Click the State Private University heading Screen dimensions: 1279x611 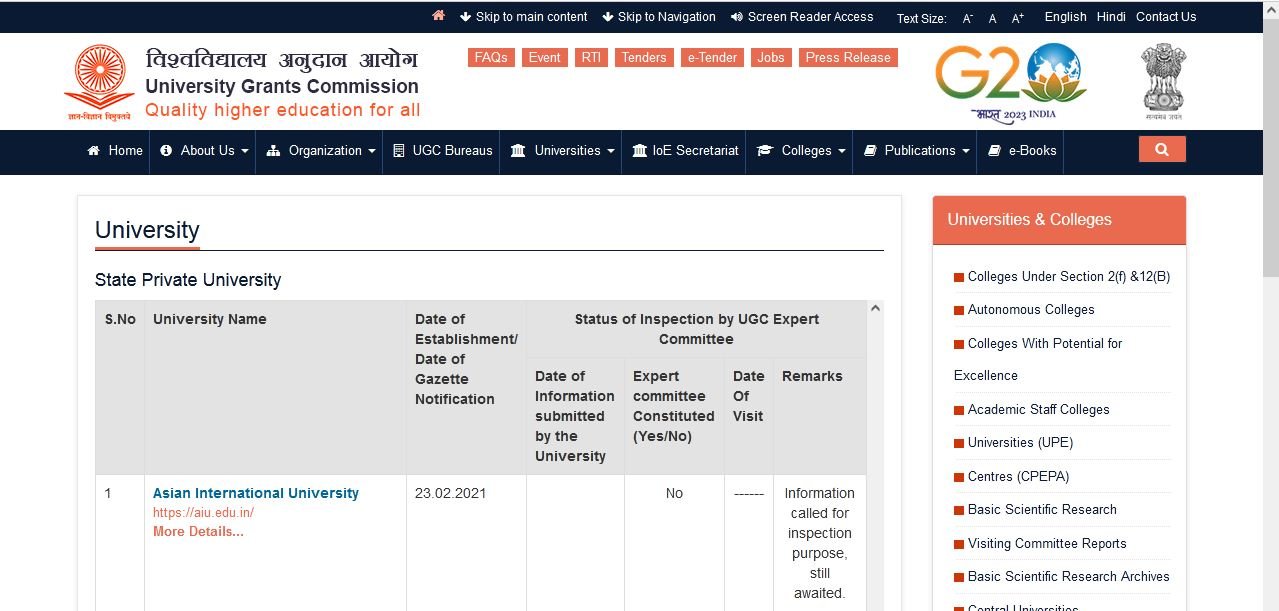point(188,281)
